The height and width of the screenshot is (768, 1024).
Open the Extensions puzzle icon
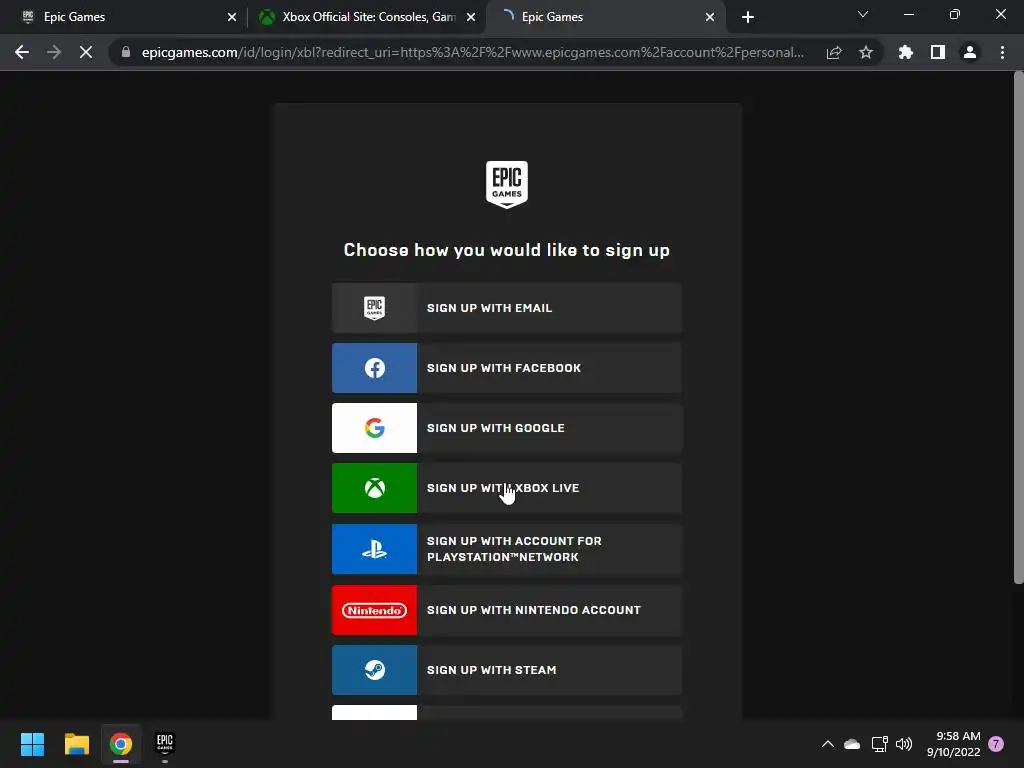pos(905,52)
